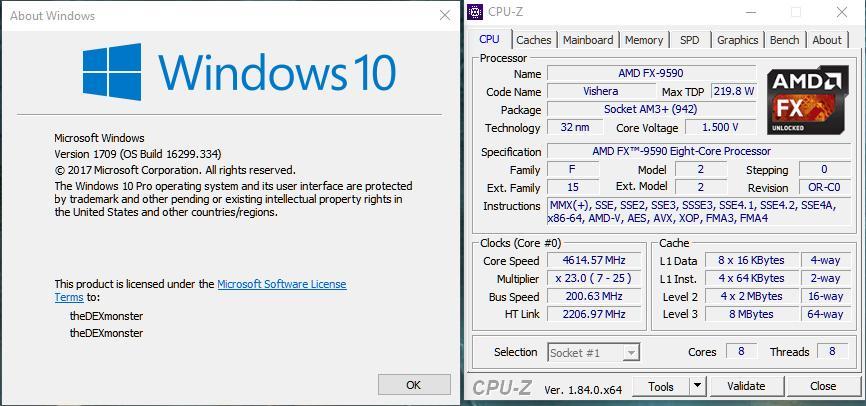
Task: Select the Graphics tab
Action: 737,40
